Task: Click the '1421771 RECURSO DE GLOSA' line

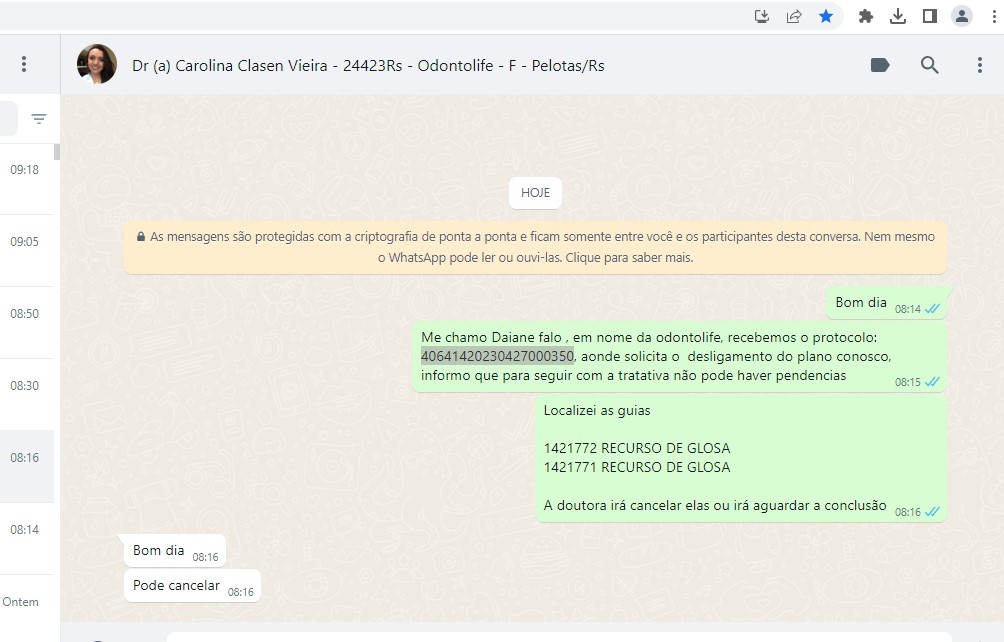Action: point(636,467)
